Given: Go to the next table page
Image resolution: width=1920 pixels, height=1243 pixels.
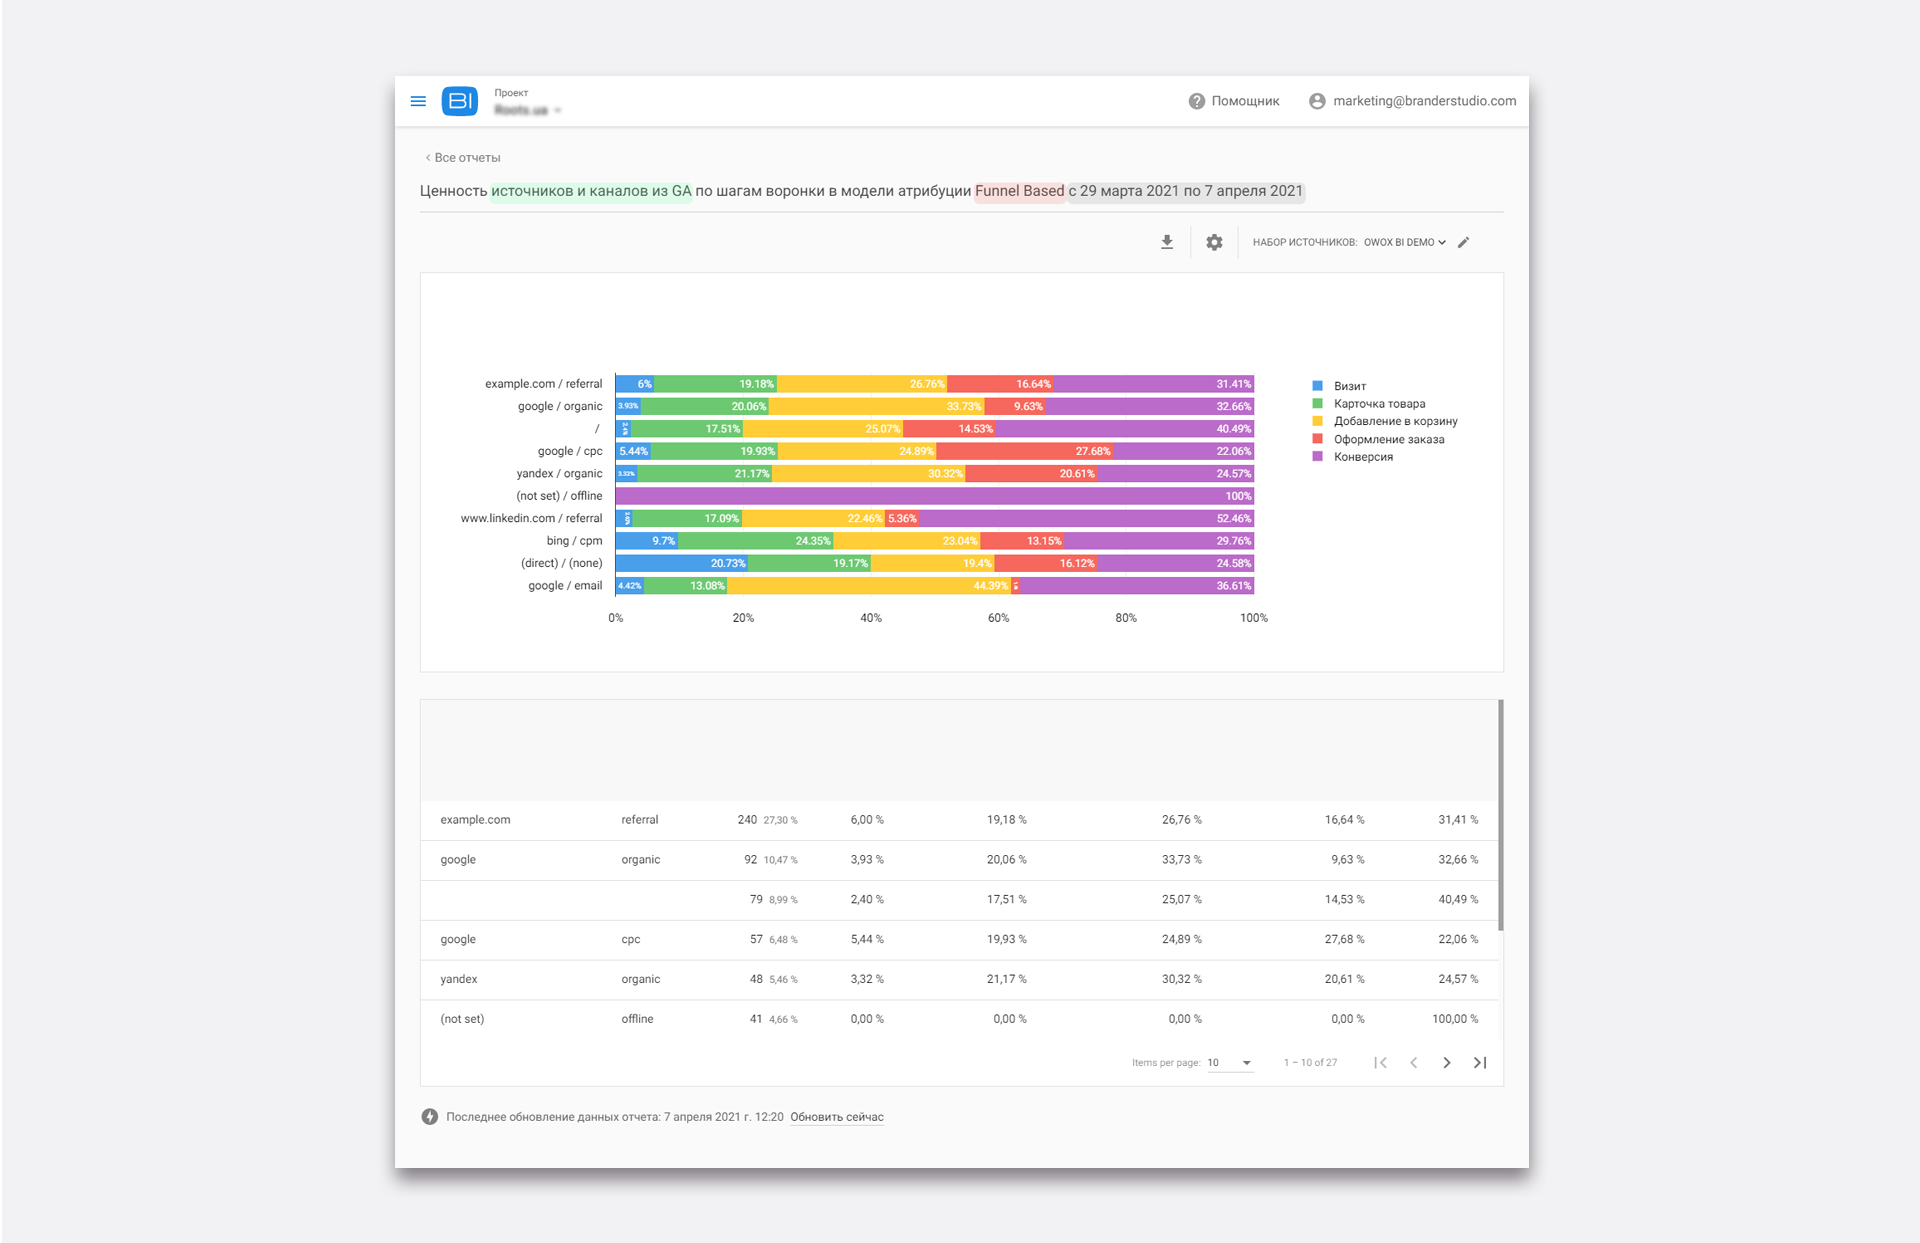Looking at the screenshot, I should tap(1446, 1062).
